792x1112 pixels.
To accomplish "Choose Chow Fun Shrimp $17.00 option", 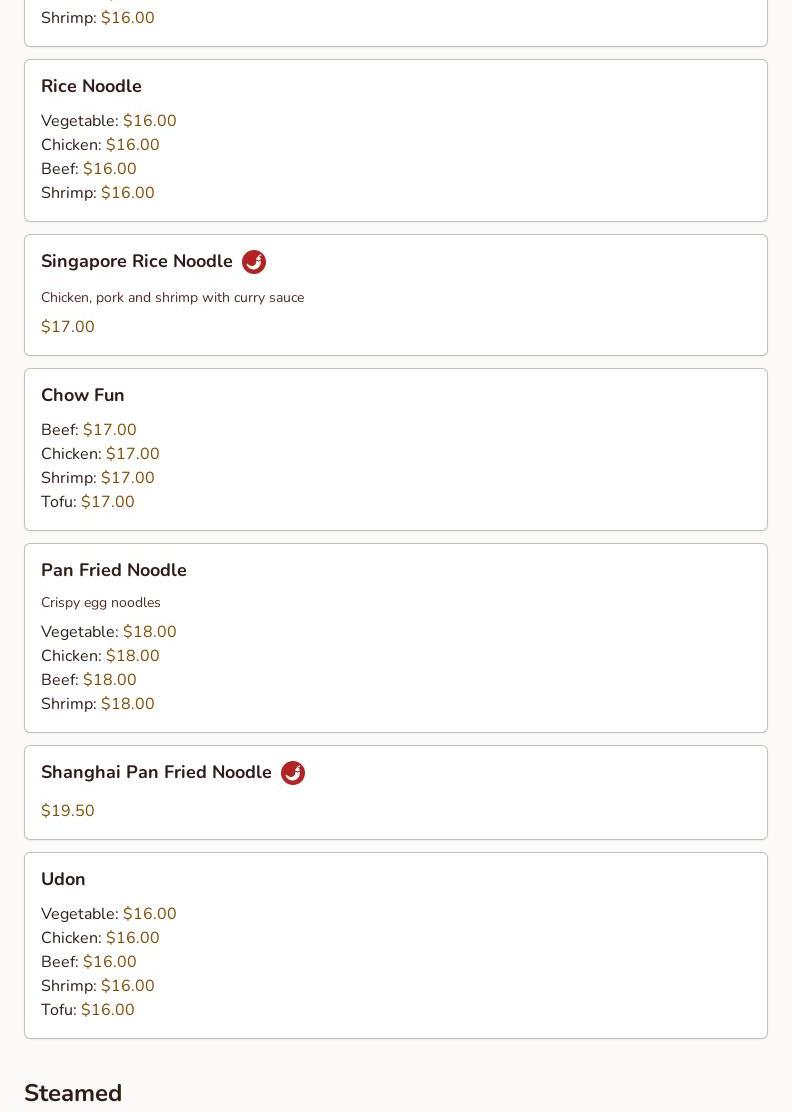I will click(98, 477).
